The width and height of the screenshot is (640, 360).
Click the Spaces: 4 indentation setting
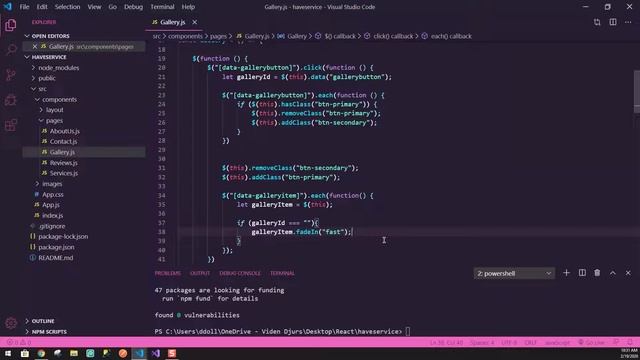(x=482, y=342)
